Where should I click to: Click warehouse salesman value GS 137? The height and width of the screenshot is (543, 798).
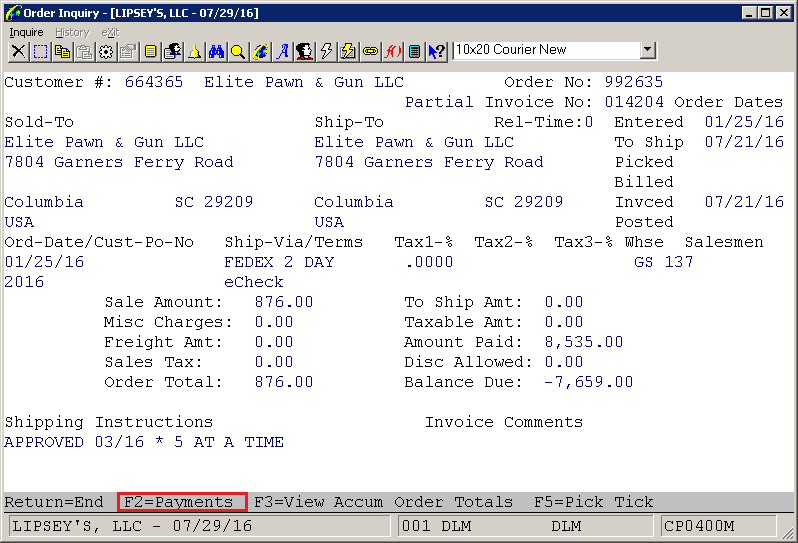pyautogui.click(x=664, y=262)
